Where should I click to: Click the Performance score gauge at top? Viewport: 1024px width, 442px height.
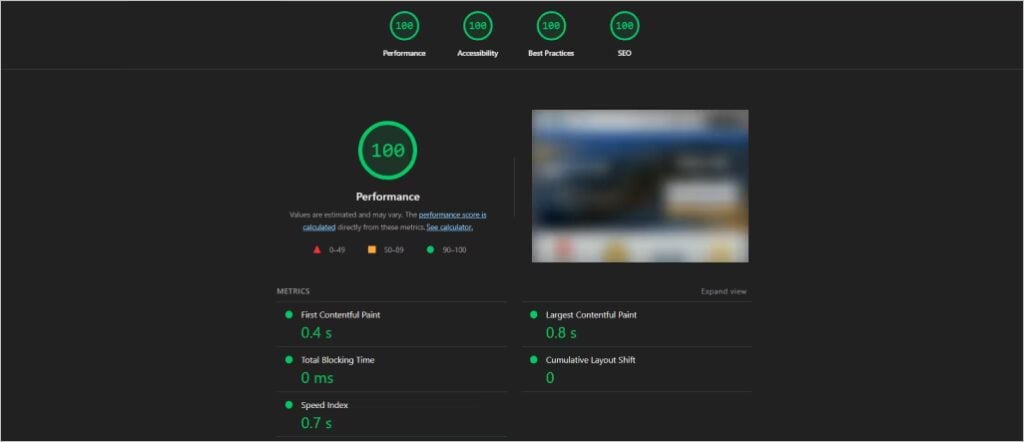point(404,26)
